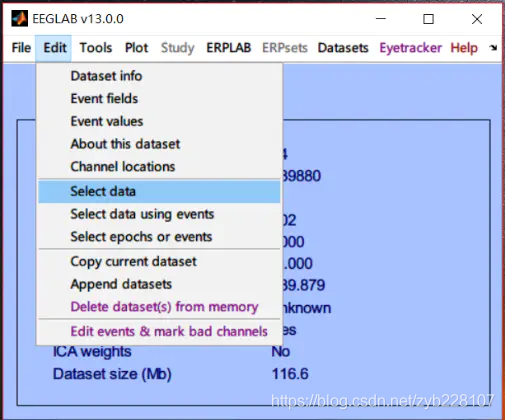Click the menu overflow arrow icon after Help
The height and width of the screenshot is (420, 505).
click(x=493, y=48)
